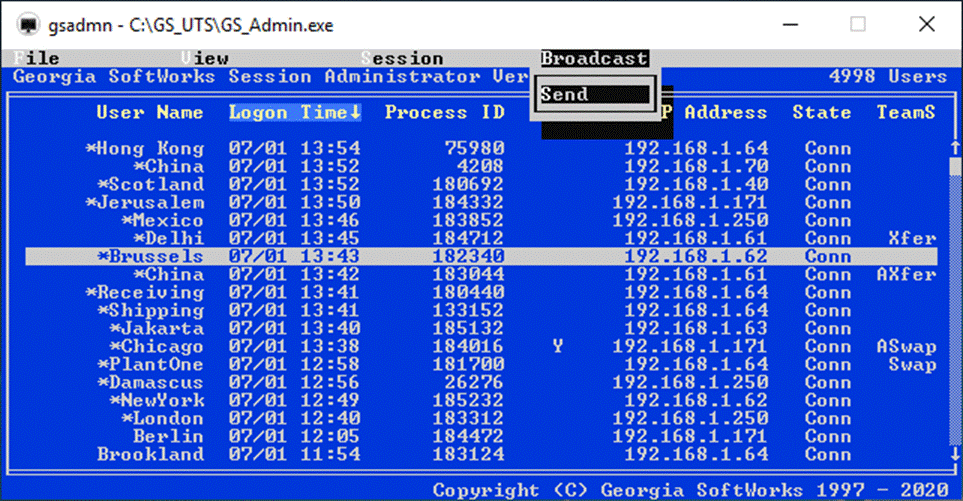This screenshot has width=963, height=501.
Task: Select the *Receiving session row
Action: tap(482, 292)
